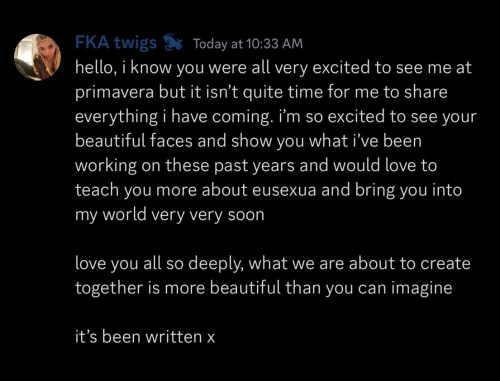Click the word create ending the line

coord(445,264)
